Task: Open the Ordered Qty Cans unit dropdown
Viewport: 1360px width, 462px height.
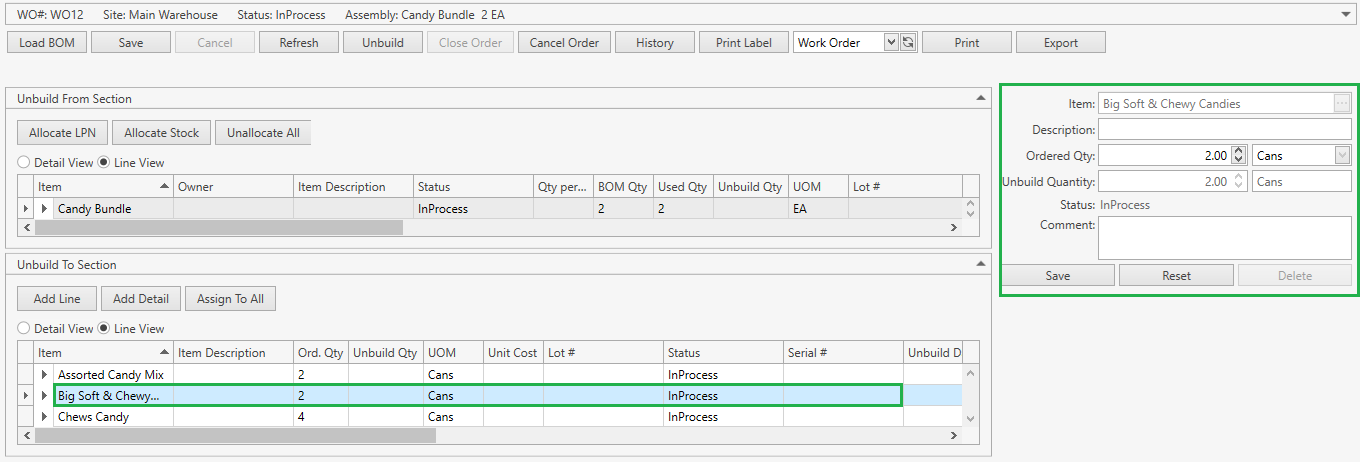Action: [x=1341, y=155]
